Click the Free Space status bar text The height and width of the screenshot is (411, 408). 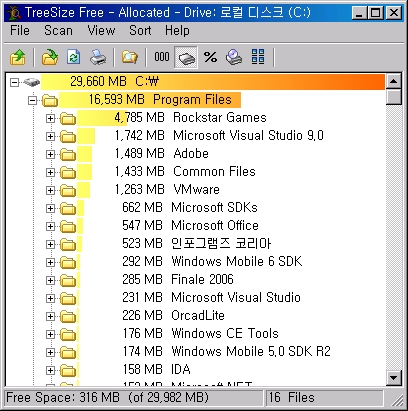click(107, 398)
